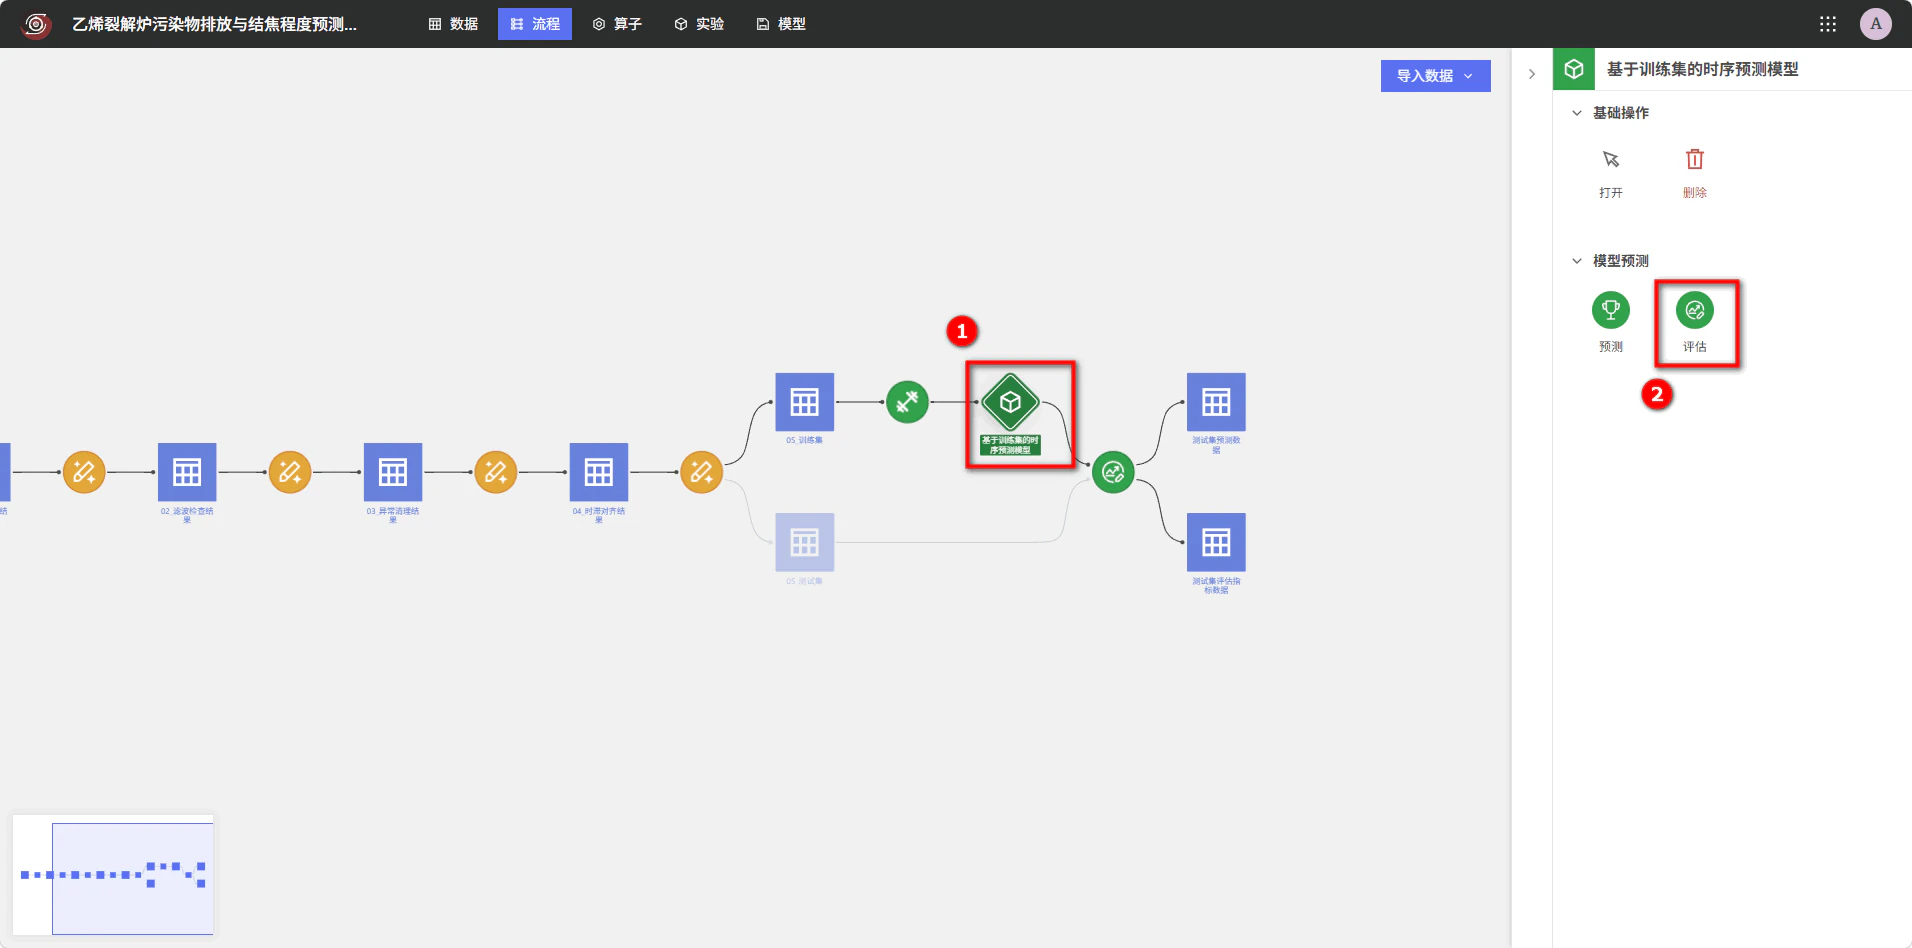Click the green cube panel header icon

[x=1574, y=69]
